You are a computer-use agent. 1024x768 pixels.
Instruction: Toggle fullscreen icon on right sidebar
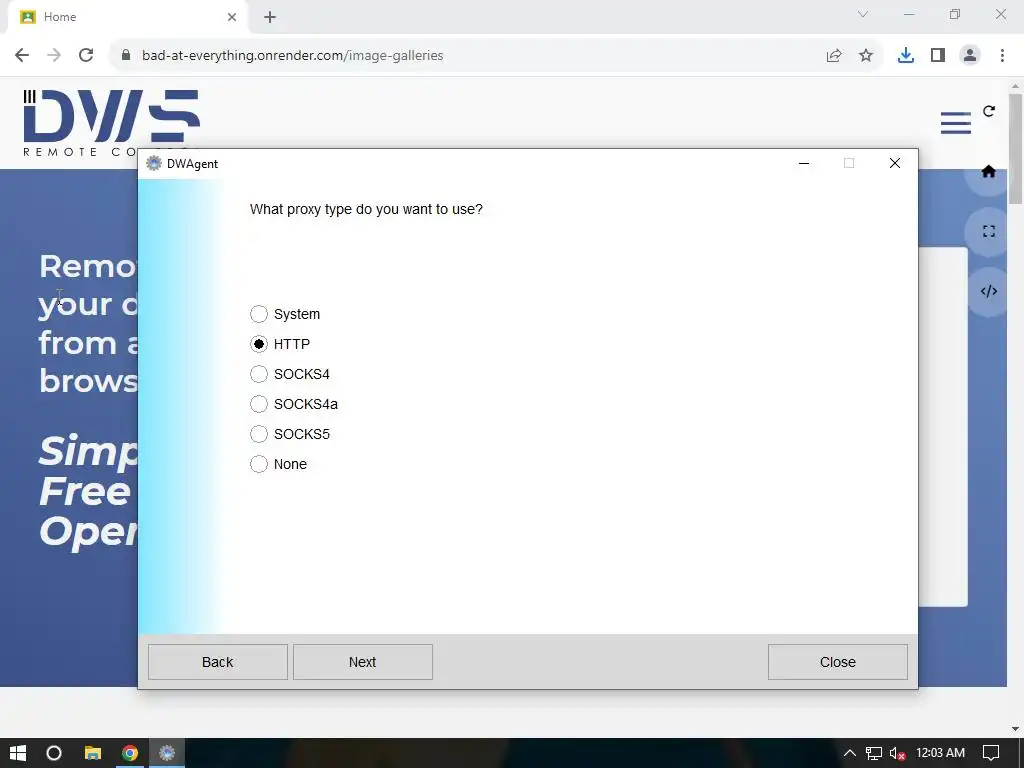point(988,231)
